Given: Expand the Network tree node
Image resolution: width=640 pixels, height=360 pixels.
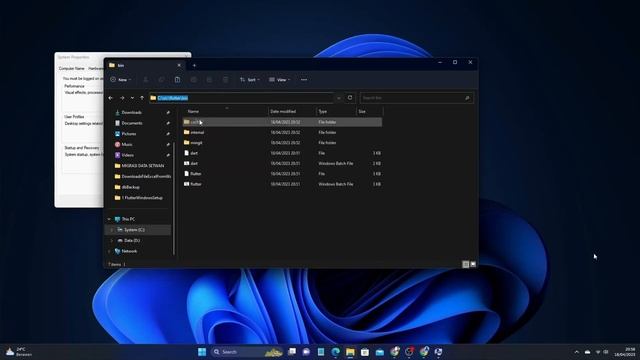Looking at the screenshot, I should point(109,251).
